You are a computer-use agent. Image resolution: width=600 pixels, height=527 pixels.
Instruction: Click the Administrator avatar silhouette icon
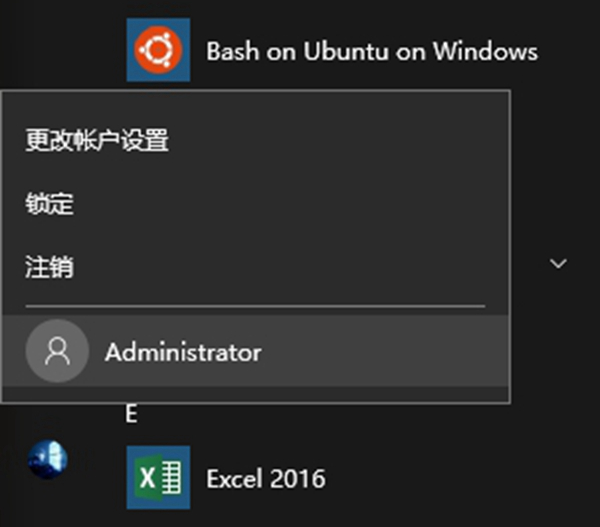point(58,351)
